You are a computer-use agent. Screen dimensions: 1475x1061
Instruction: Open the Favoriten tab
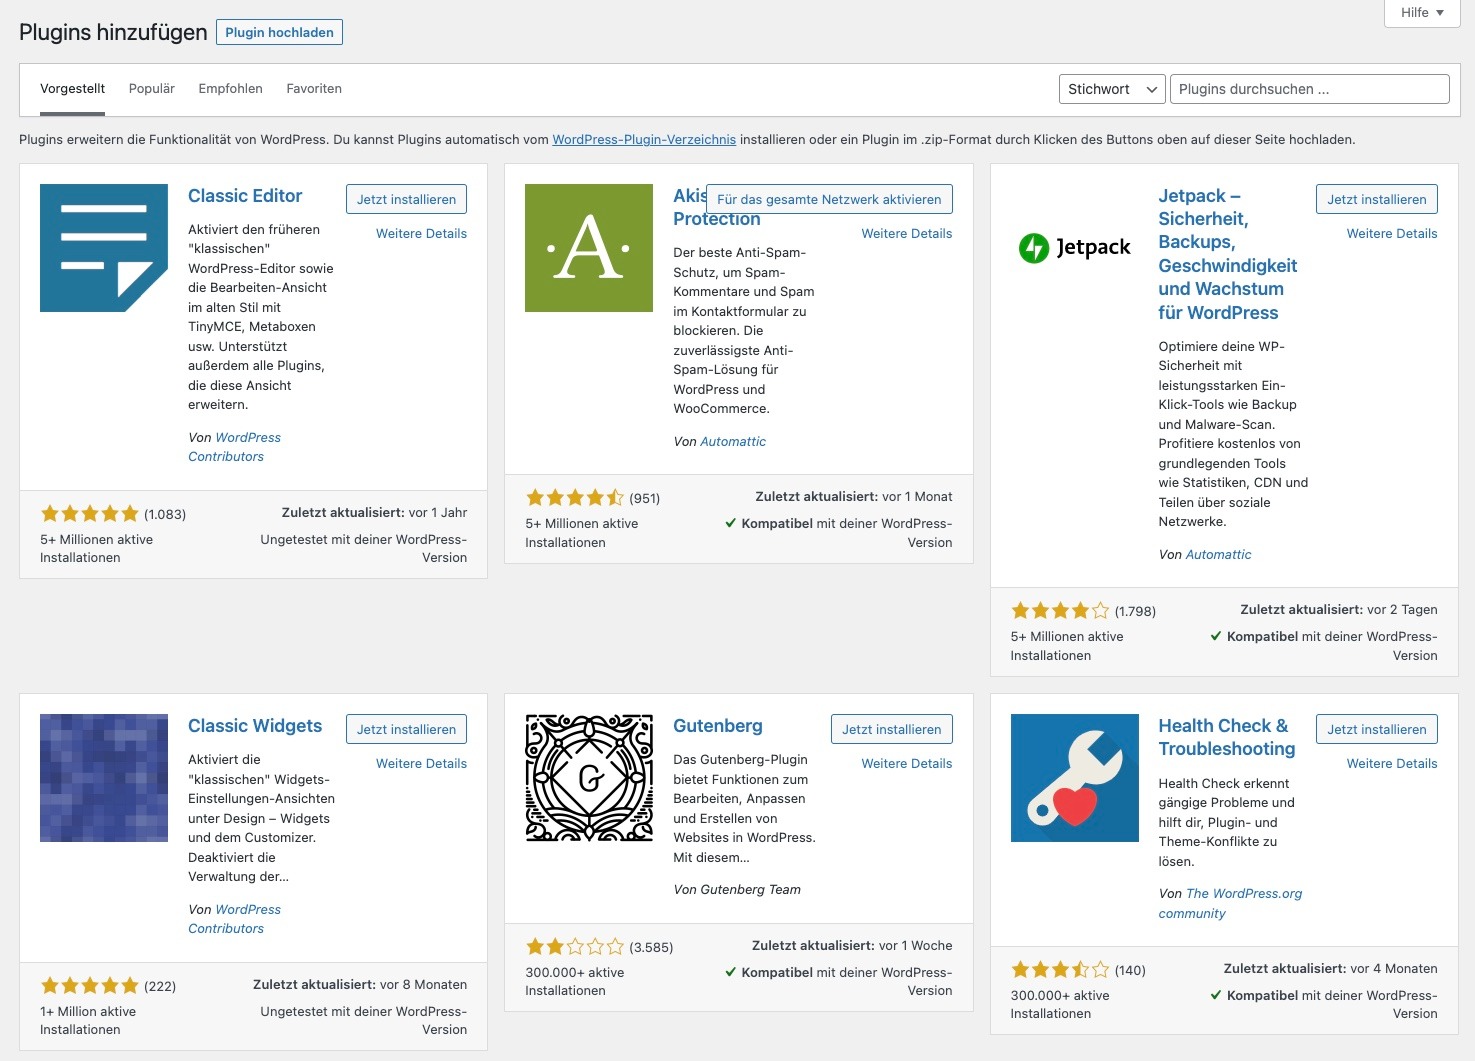314,89
